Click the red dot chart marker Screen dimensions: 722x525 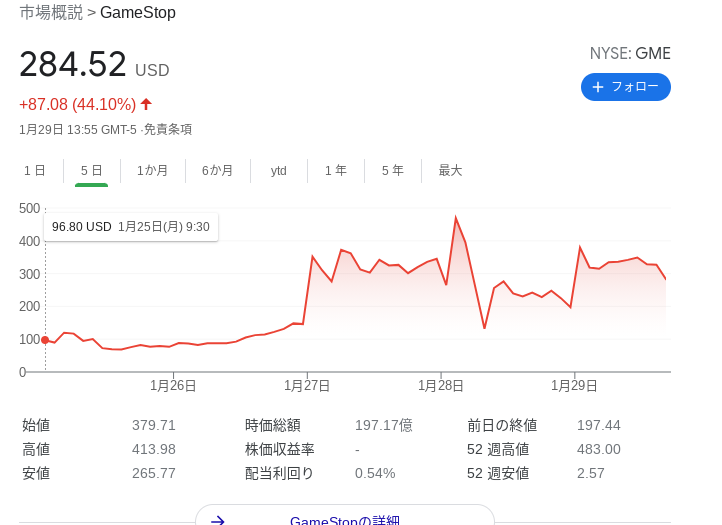tap(45, 340)
